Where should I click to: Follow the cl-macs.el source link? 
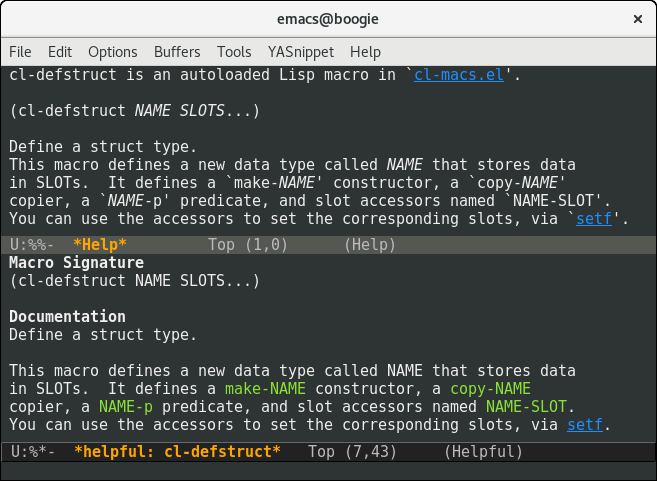[459, 75]
